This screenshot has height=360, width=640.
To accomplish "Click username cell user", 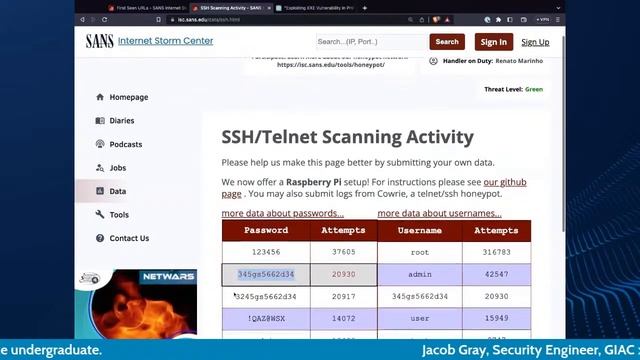I will [420, 318].
